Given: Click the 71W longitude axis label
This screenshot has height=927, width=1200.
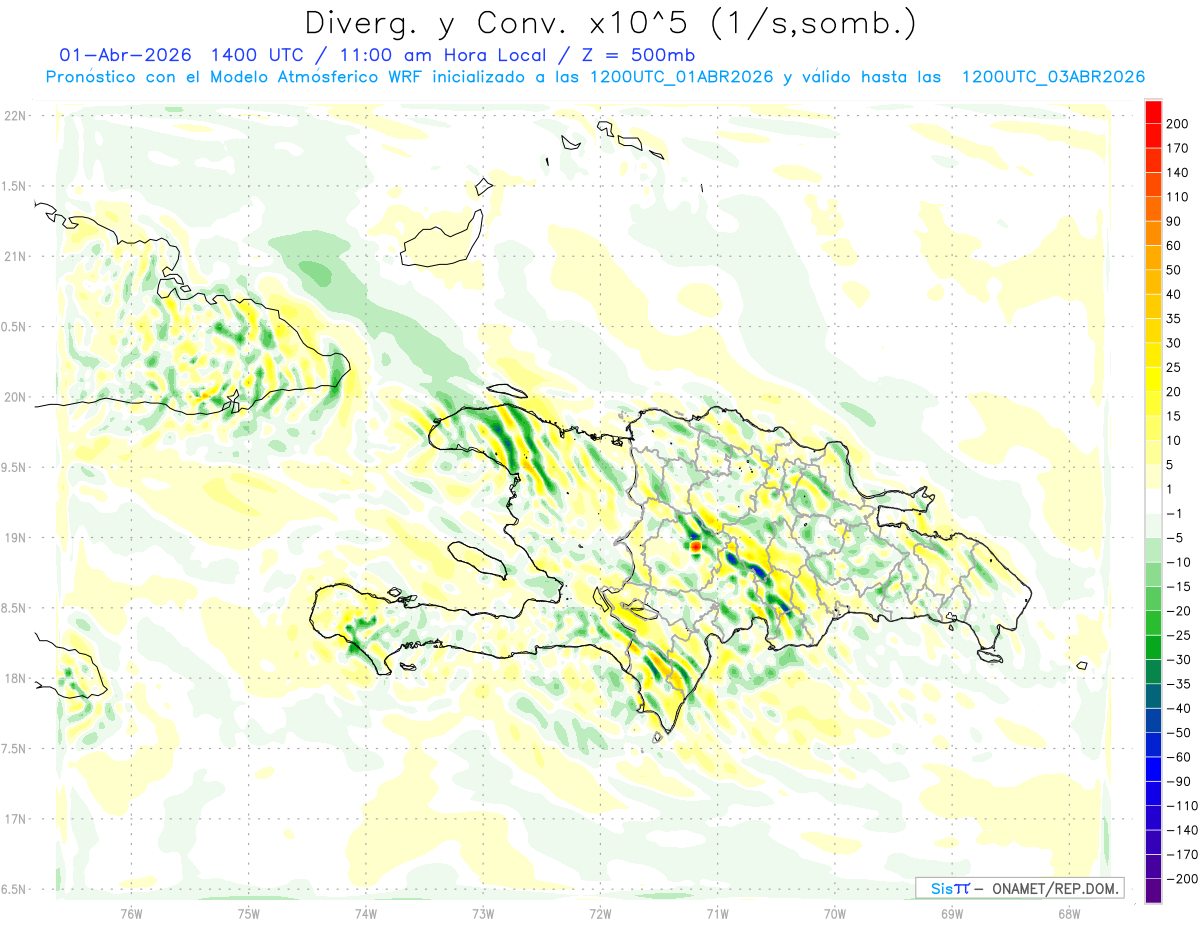Looking at the screenshot, I should pos(717,913).
